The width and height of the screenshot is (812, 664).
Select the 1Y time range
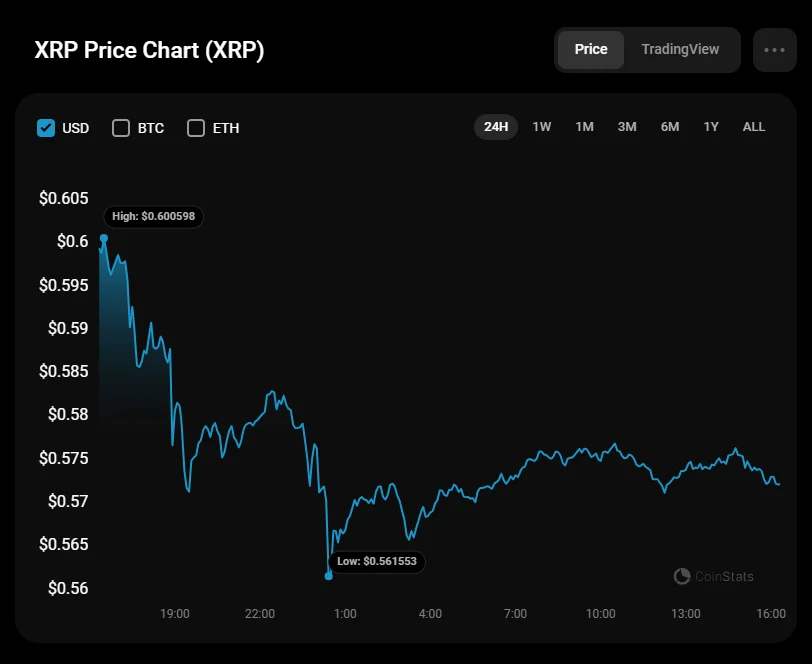(711, 127)
